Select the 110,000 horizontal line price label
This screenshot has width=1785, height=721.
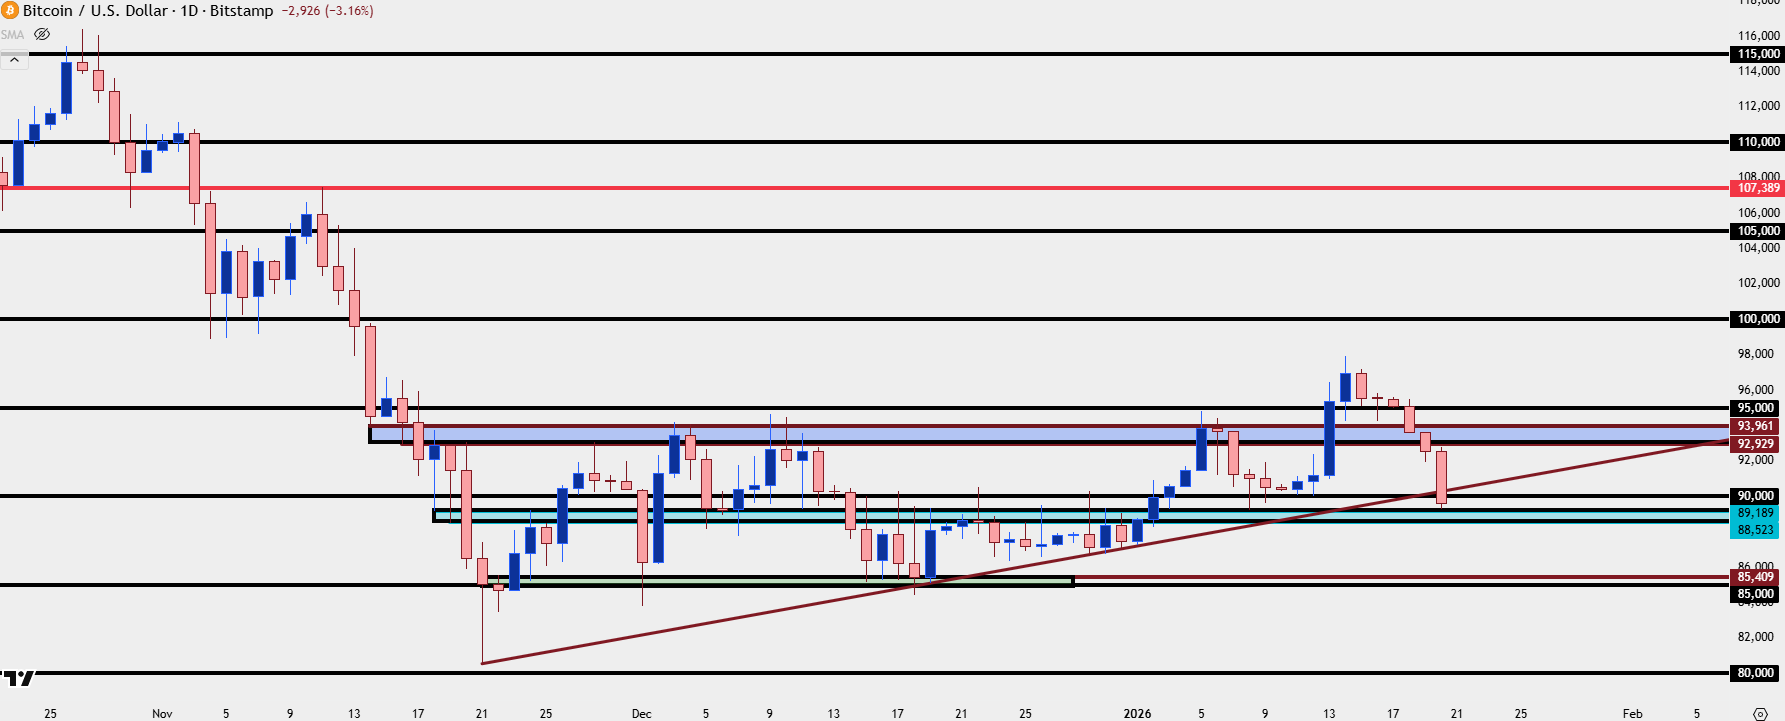[1757, 142]
